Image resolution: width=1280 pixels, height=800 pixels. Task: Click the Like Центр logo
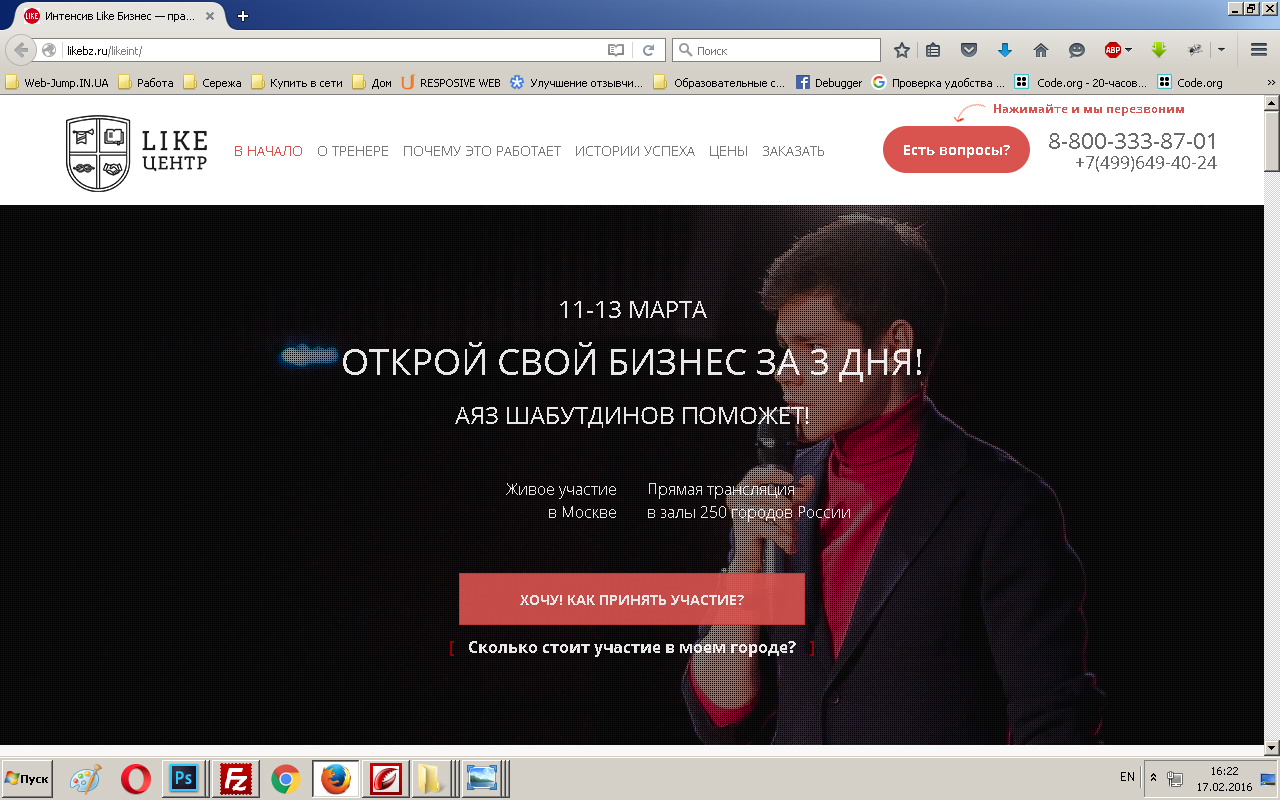pyautogui.click(x=137, y=153)
